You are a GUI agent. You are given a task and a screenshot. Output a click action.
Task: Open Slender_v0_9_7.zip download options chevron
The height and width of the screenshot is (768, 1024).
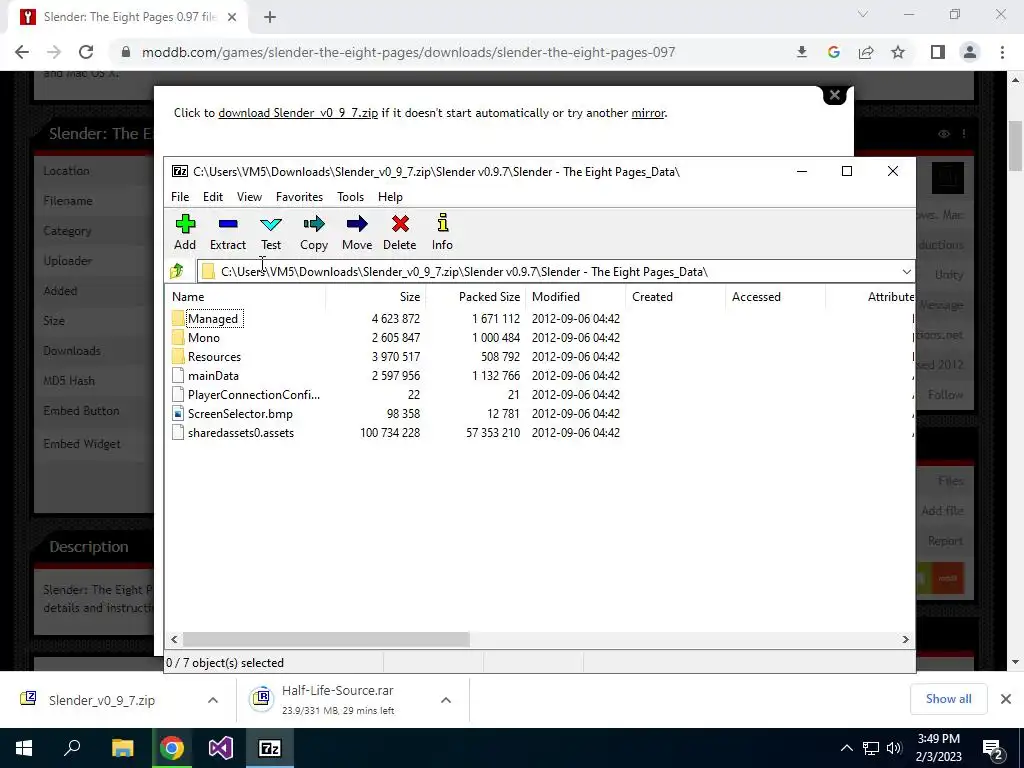212,700
